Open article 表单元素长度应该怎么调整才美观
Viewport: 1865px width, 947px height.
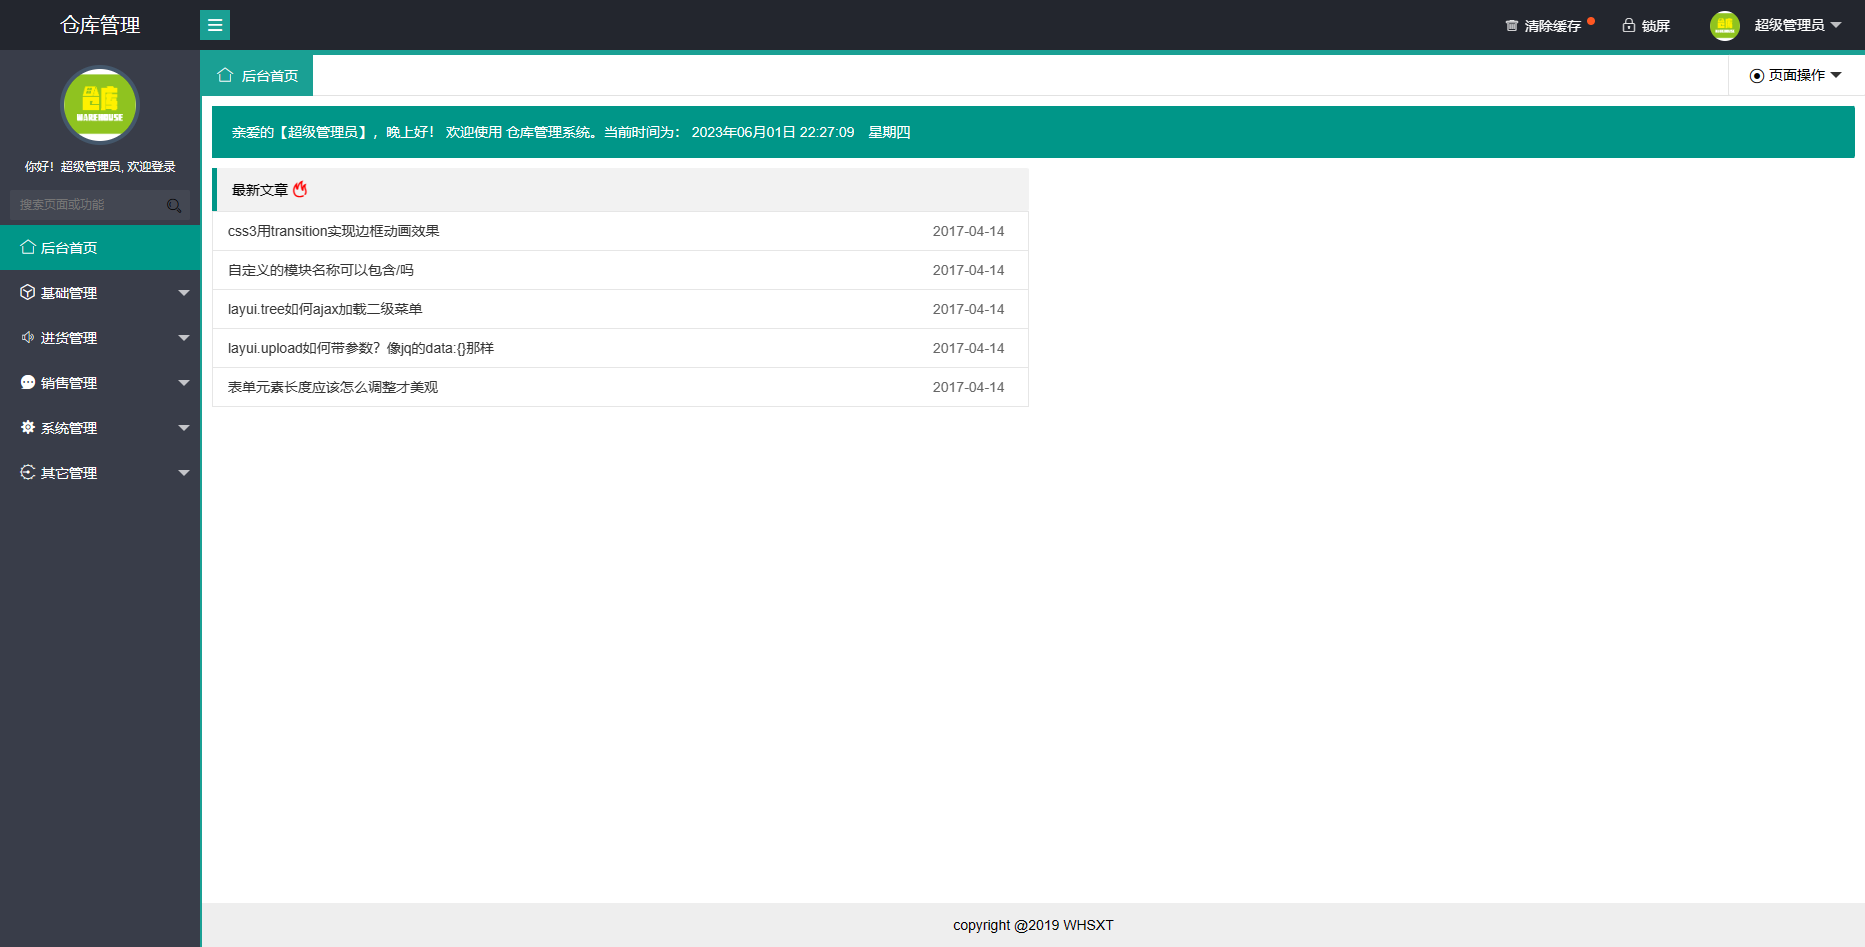[x=333, y=387]
